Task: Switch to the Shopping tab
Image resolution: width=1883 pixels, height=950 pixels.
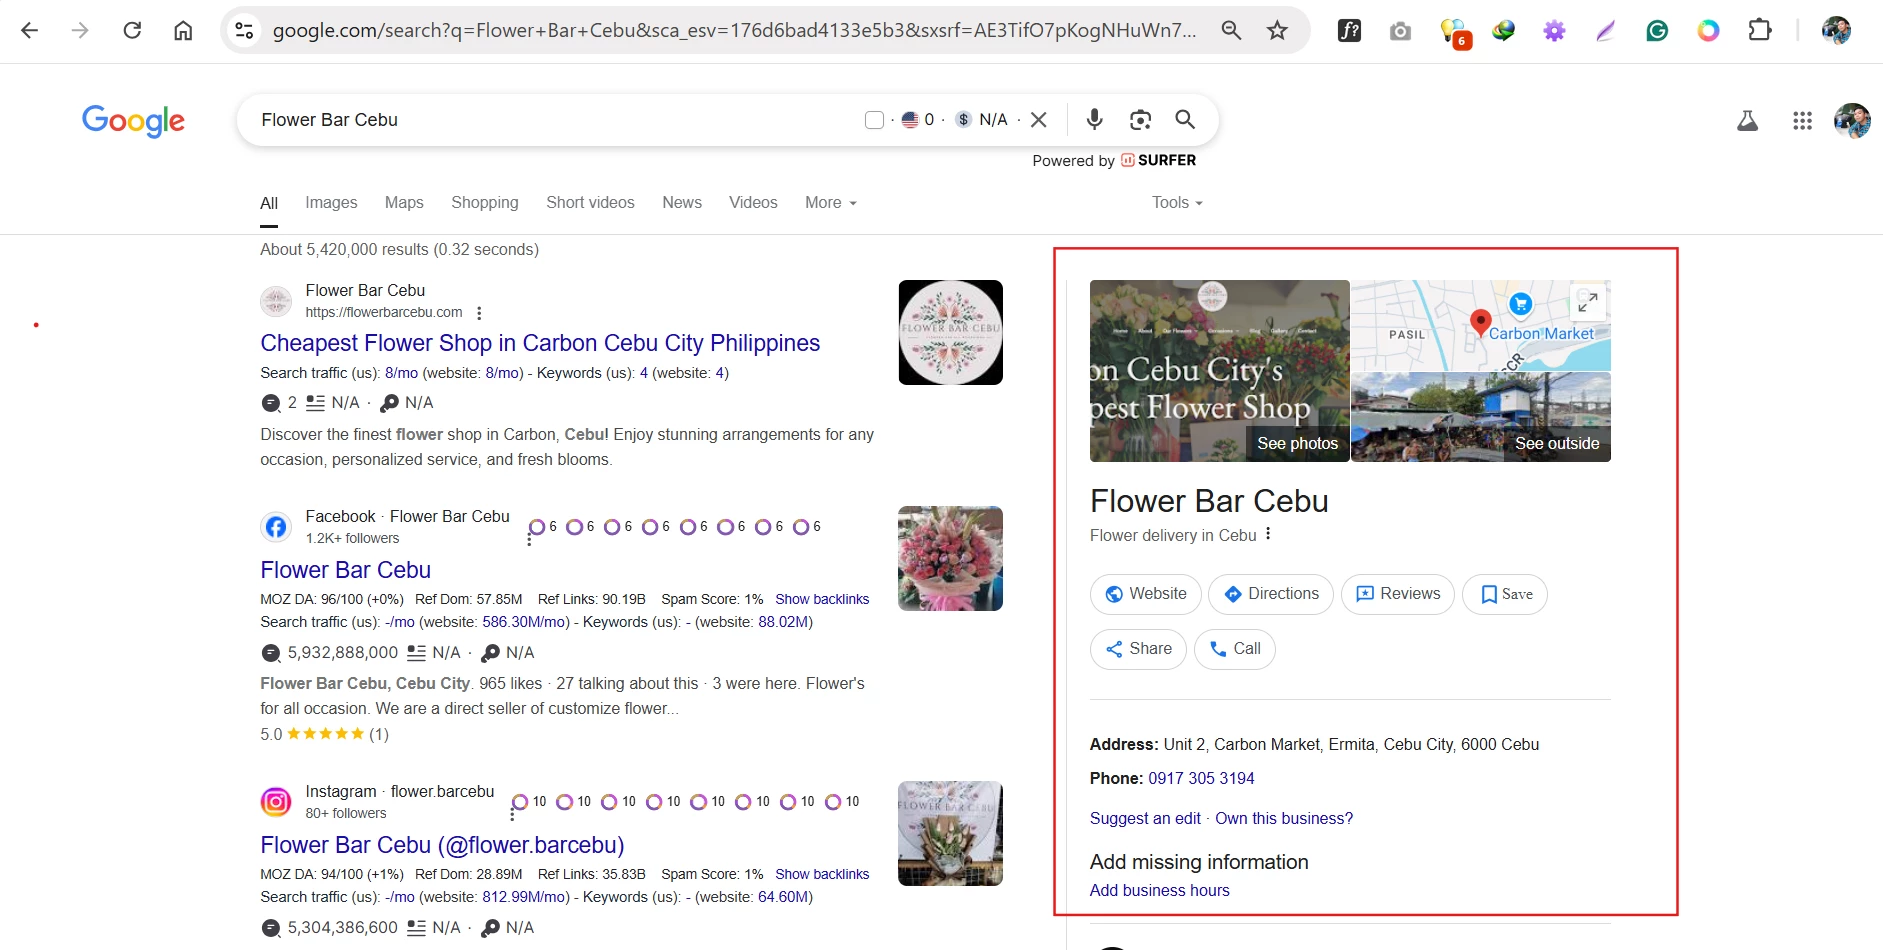Action: pyautogui.click(x=485, y=202)
